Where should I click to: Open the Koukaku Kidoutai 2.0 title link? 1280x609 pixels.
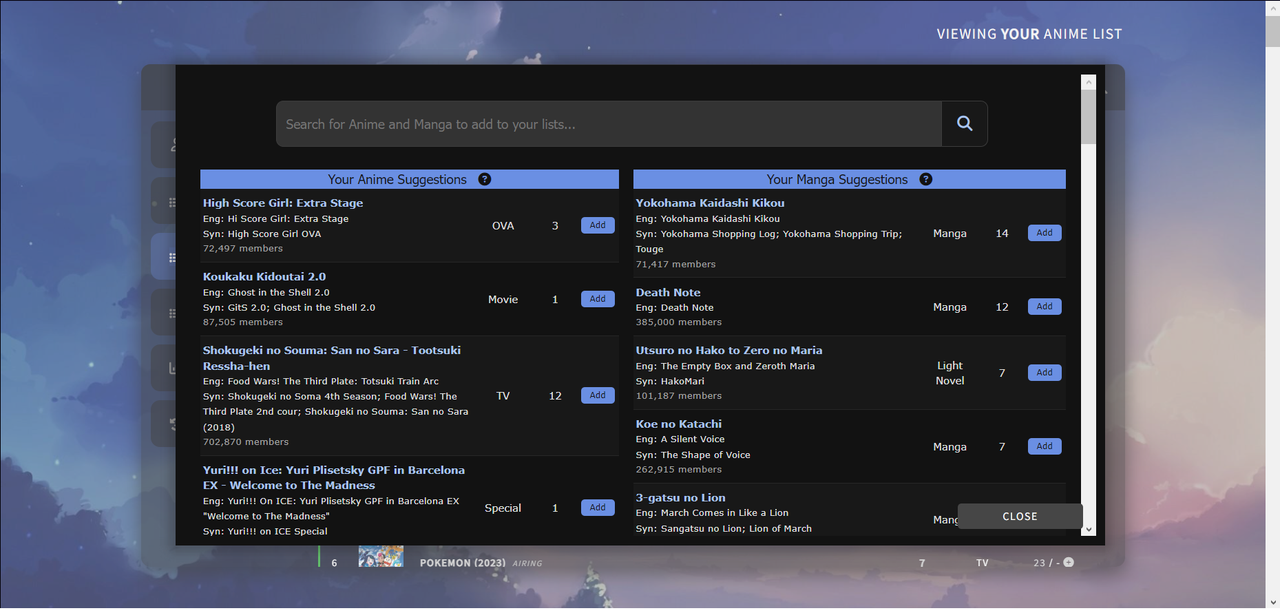click(x=264, y=277)
